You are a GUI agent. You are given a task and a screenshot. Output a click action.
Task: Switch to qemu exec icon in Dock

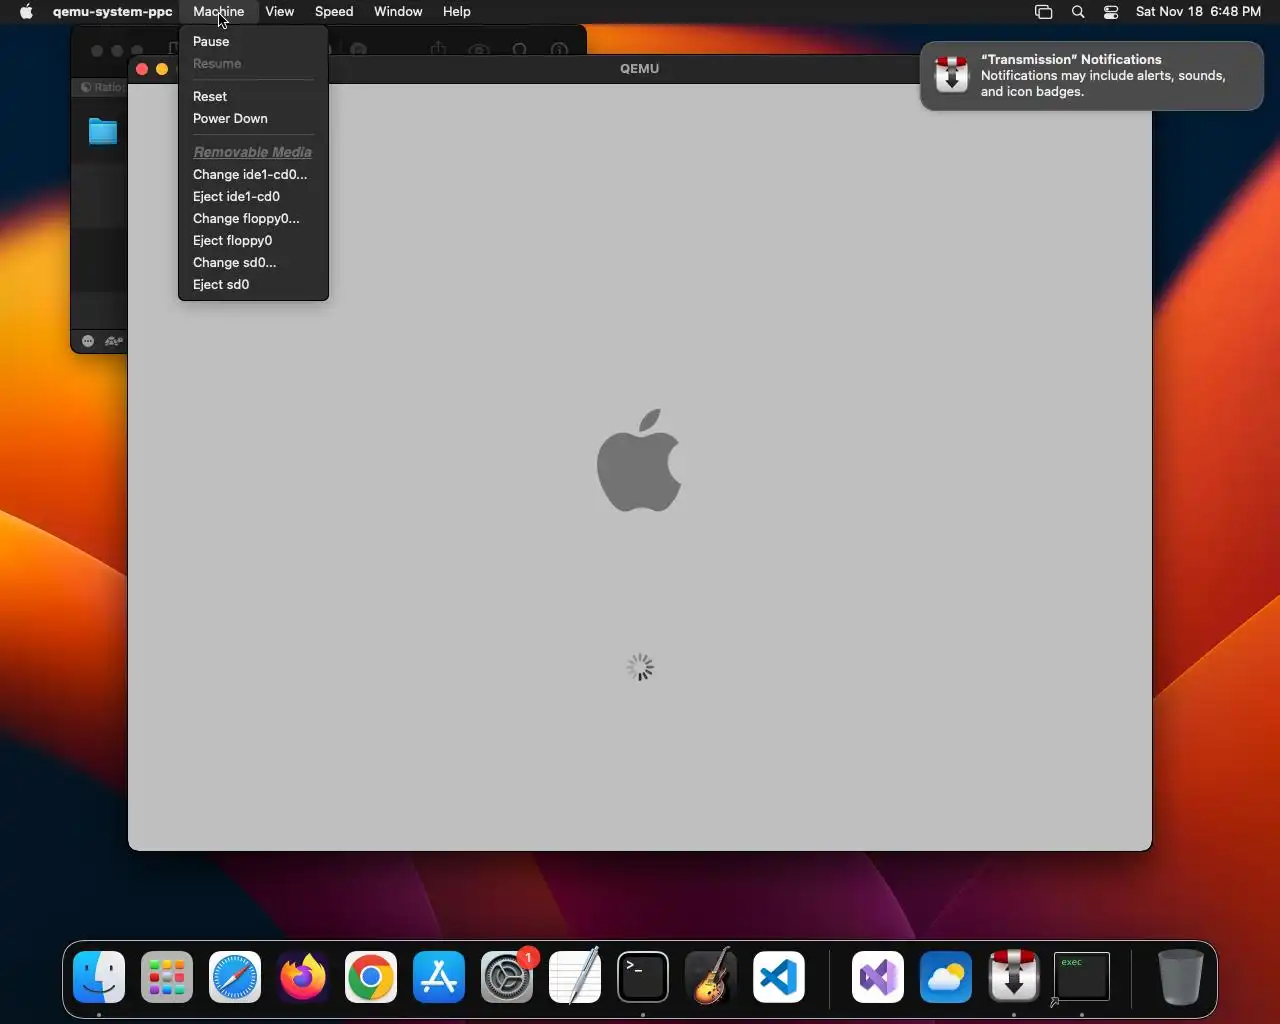(1082, 977)
